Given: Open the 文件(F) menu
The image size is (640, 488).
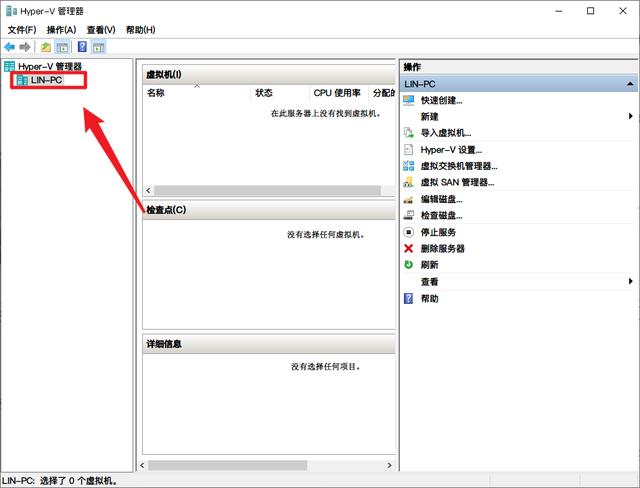Looking at the screenshot, I should 22,30.
